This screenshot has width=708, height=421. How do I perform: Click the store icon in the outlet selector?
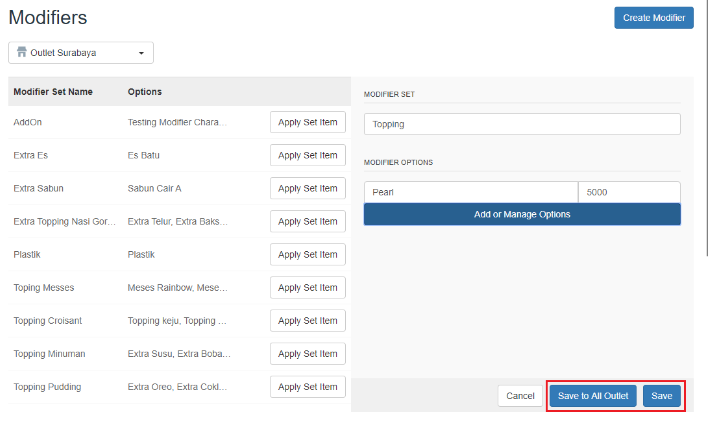pos(22,53)
